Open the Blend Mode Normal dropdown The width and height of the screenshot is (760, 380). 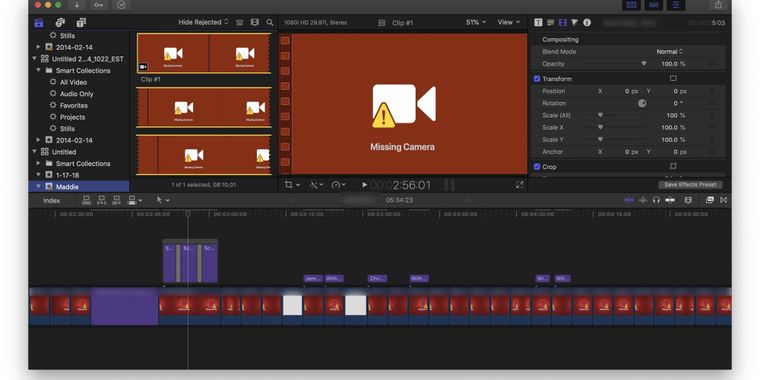[x=670, y=51]
